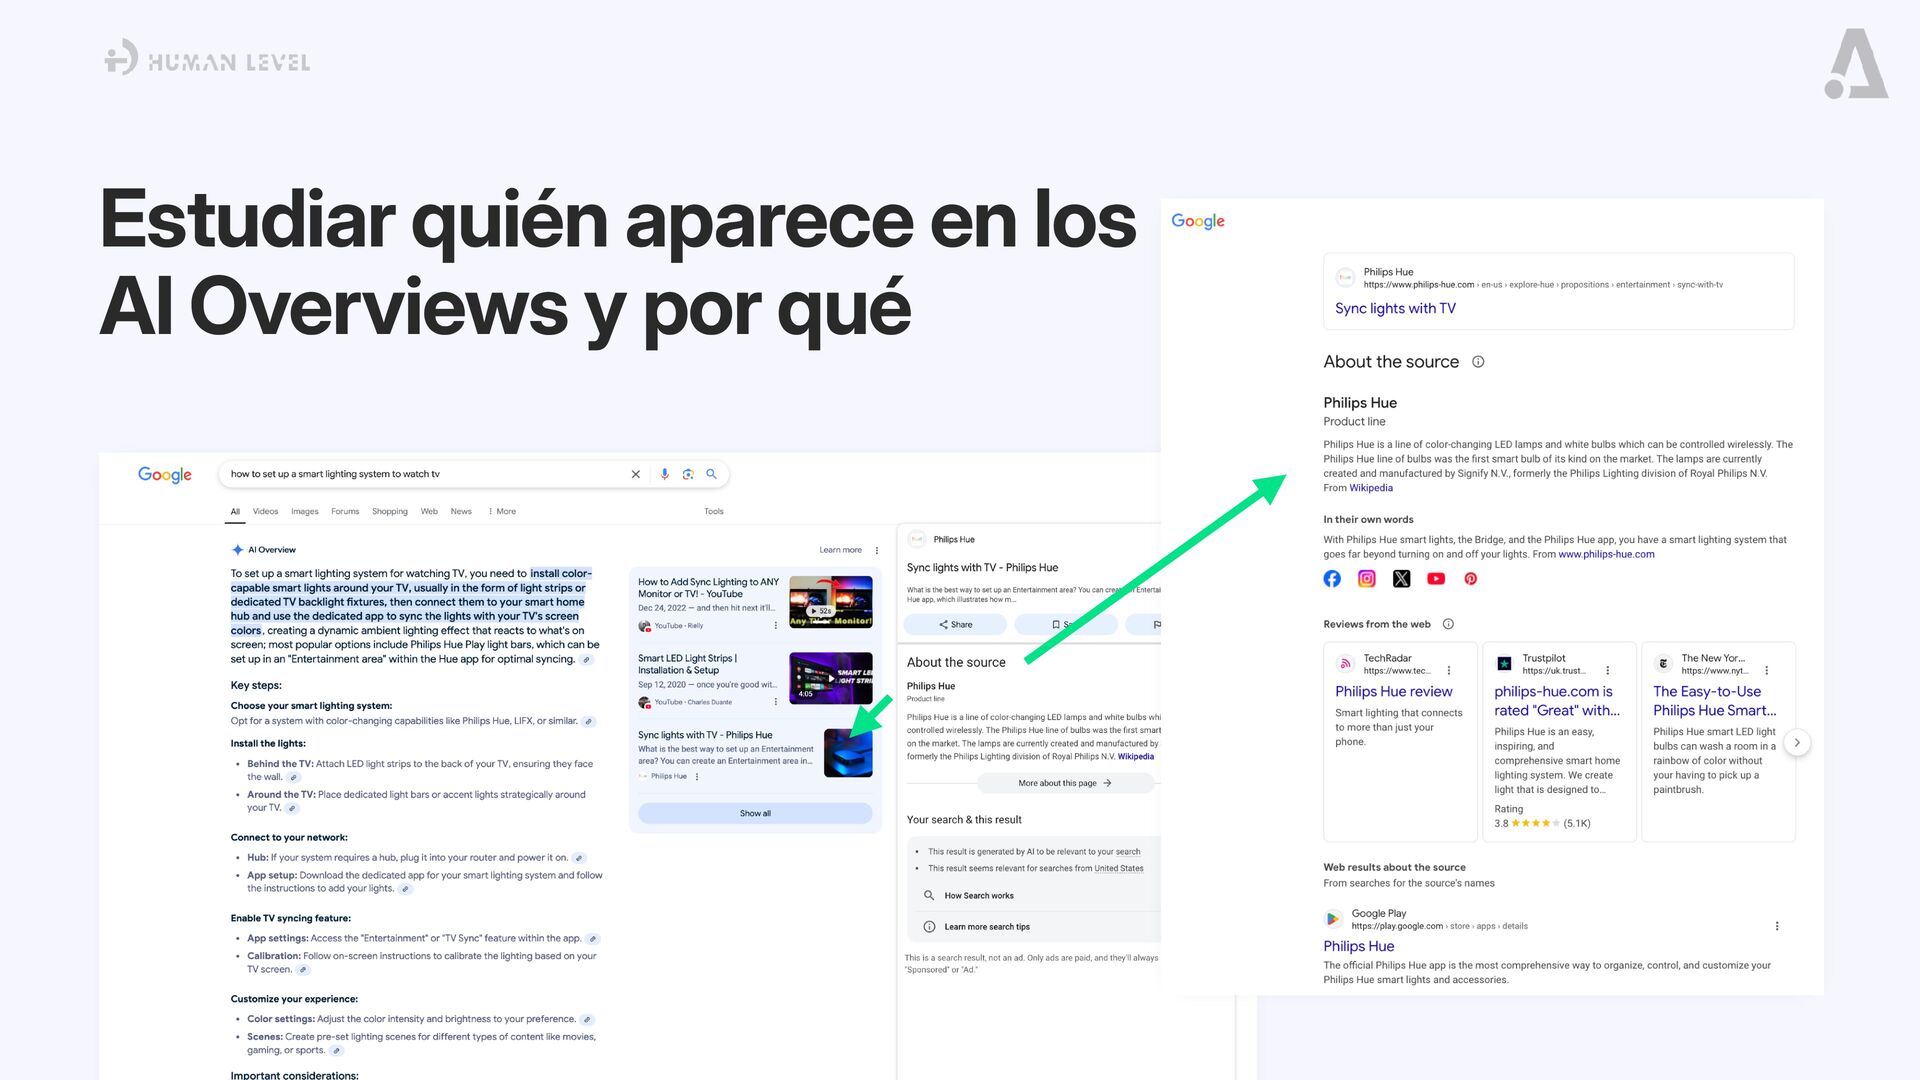
Task: Click inside the Google search input field
Action: click(420, 474)
